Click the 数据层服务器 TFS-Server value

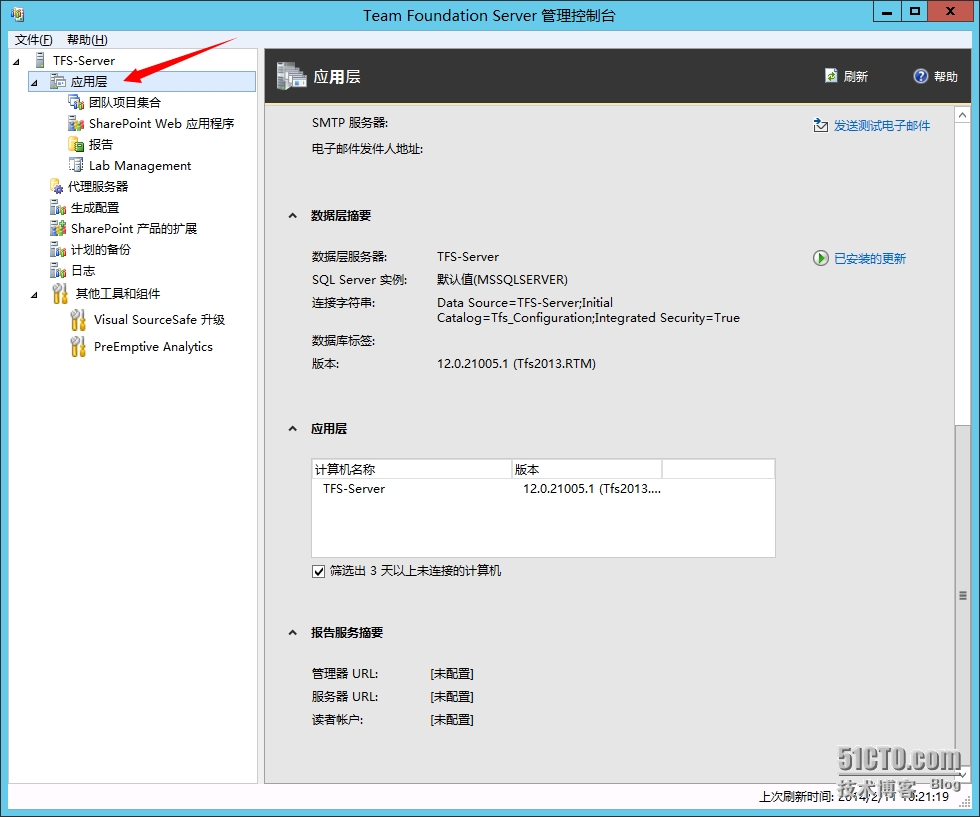468,256
